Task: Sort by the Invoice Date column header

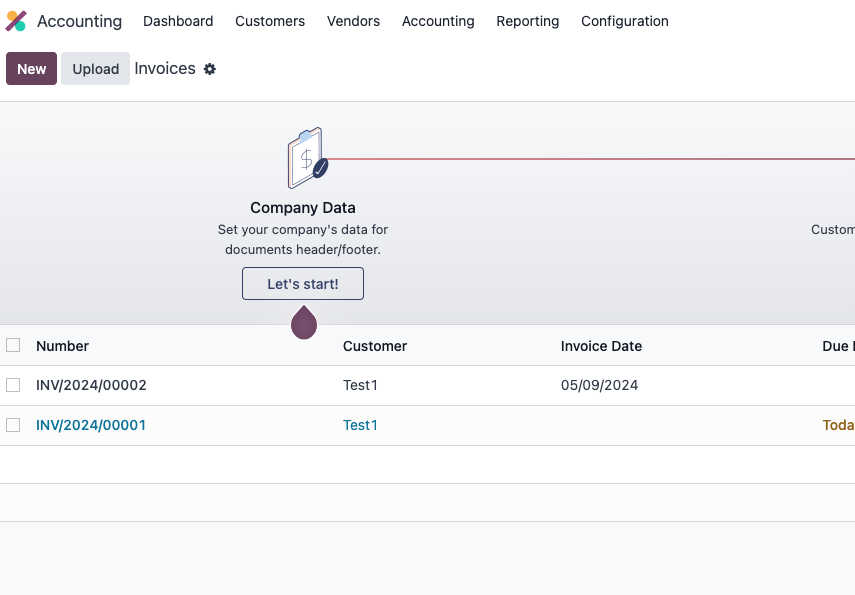Action: (601, 346)
